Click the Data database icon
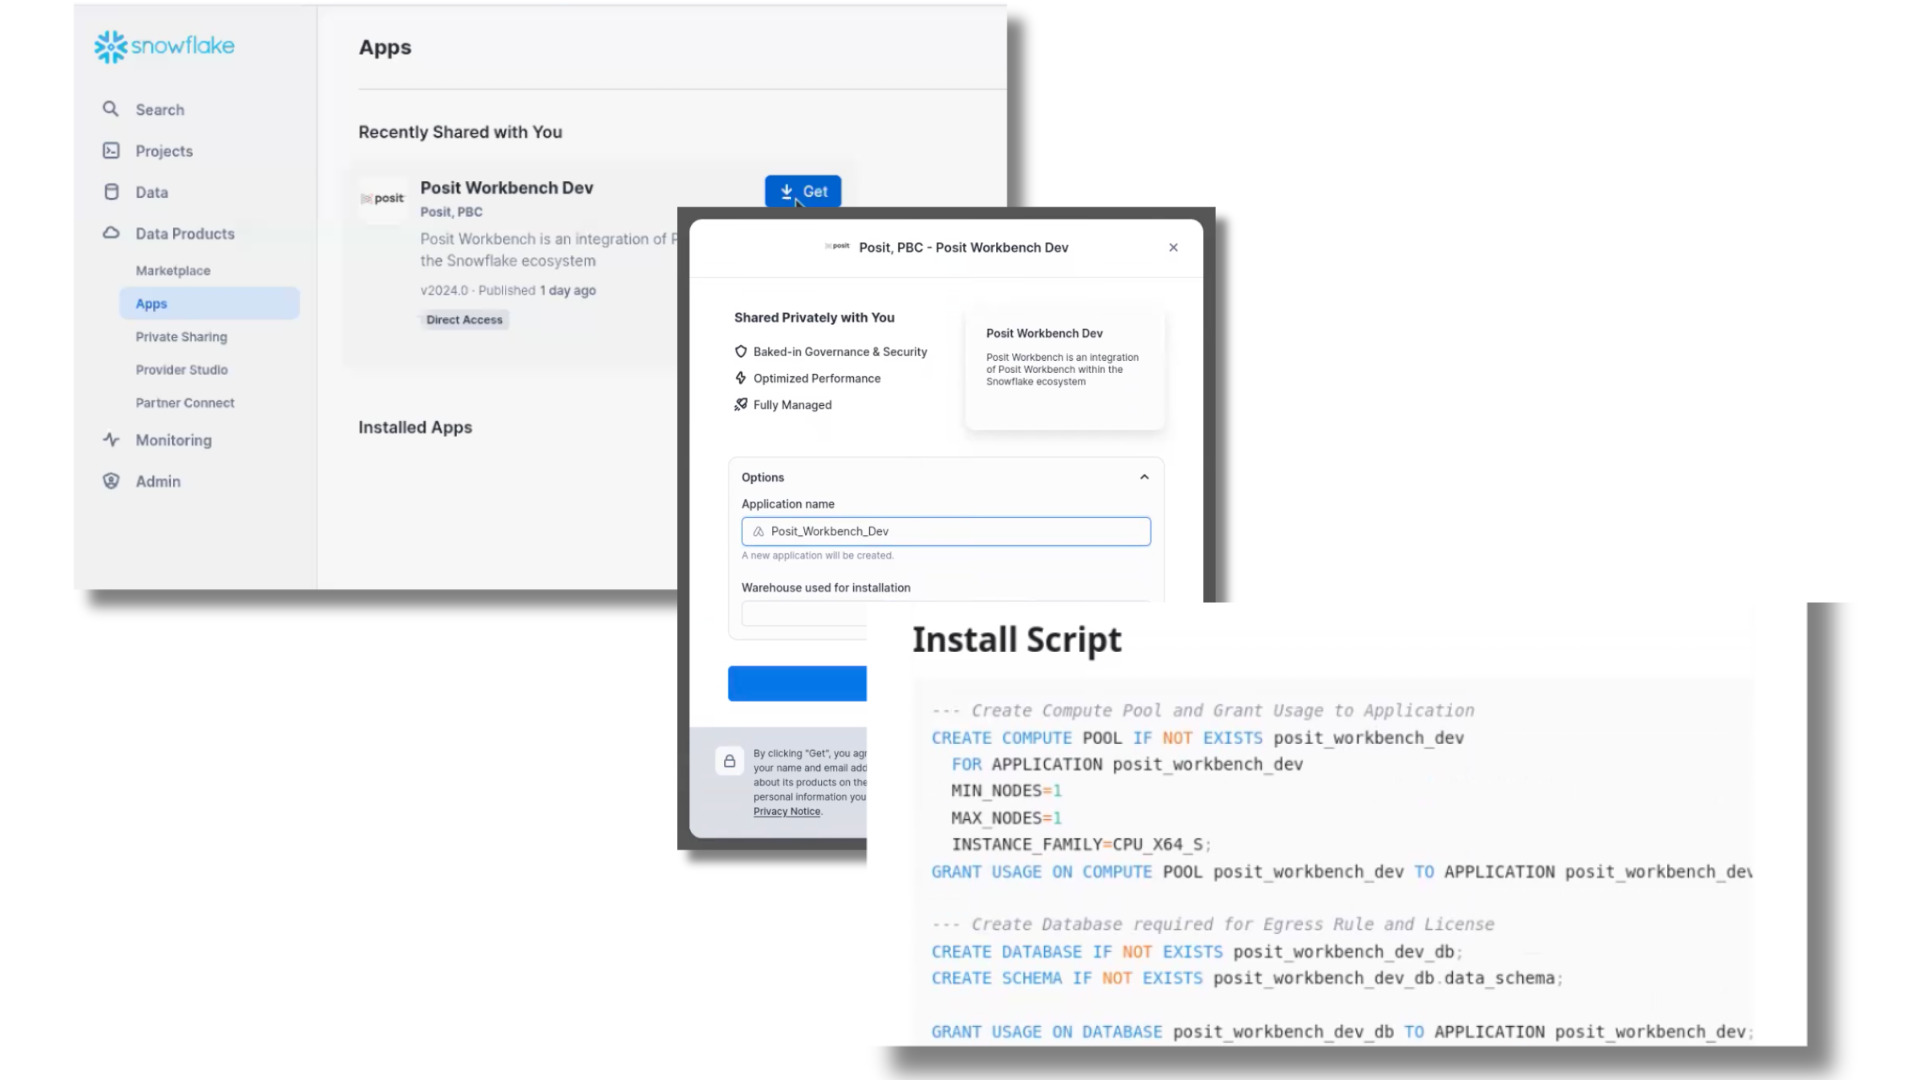The image size is (1920, 1080). point(111,192)
